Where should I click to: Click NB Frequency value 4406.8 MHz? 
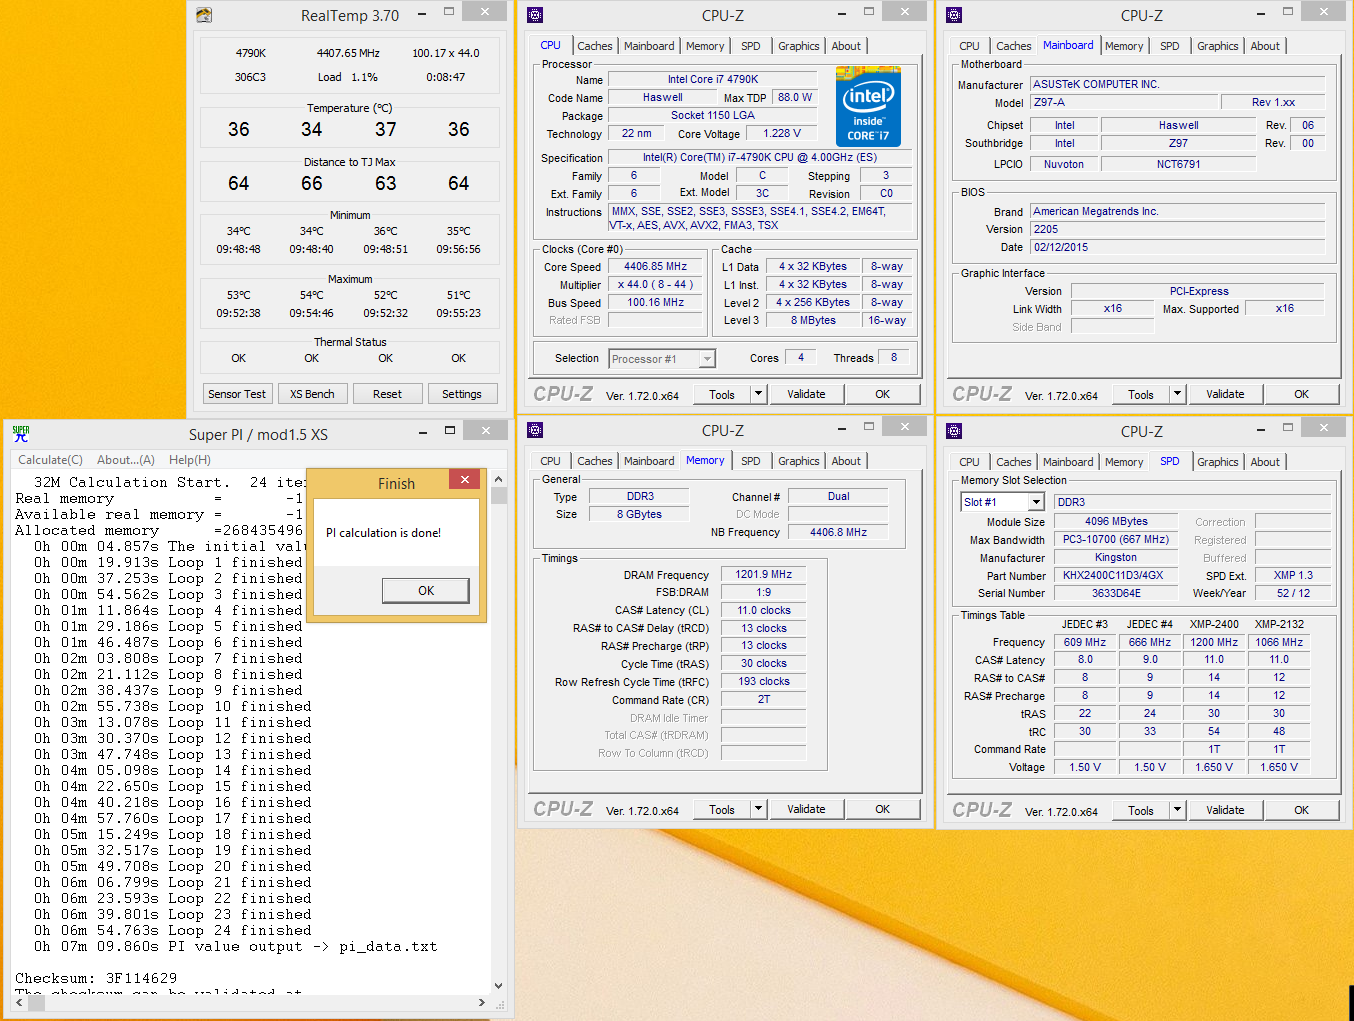(x=838, y=532)
